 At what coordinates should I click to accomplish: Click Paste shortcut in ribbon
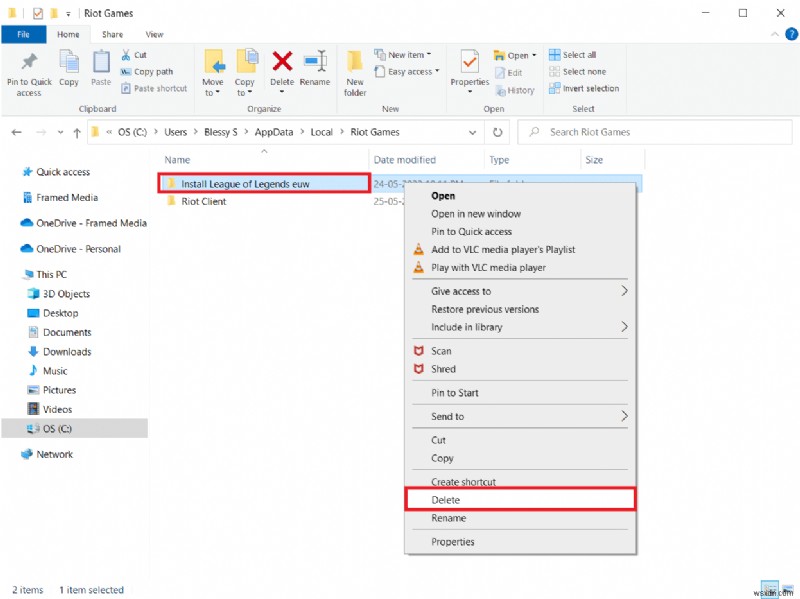[x=154, y=88]
